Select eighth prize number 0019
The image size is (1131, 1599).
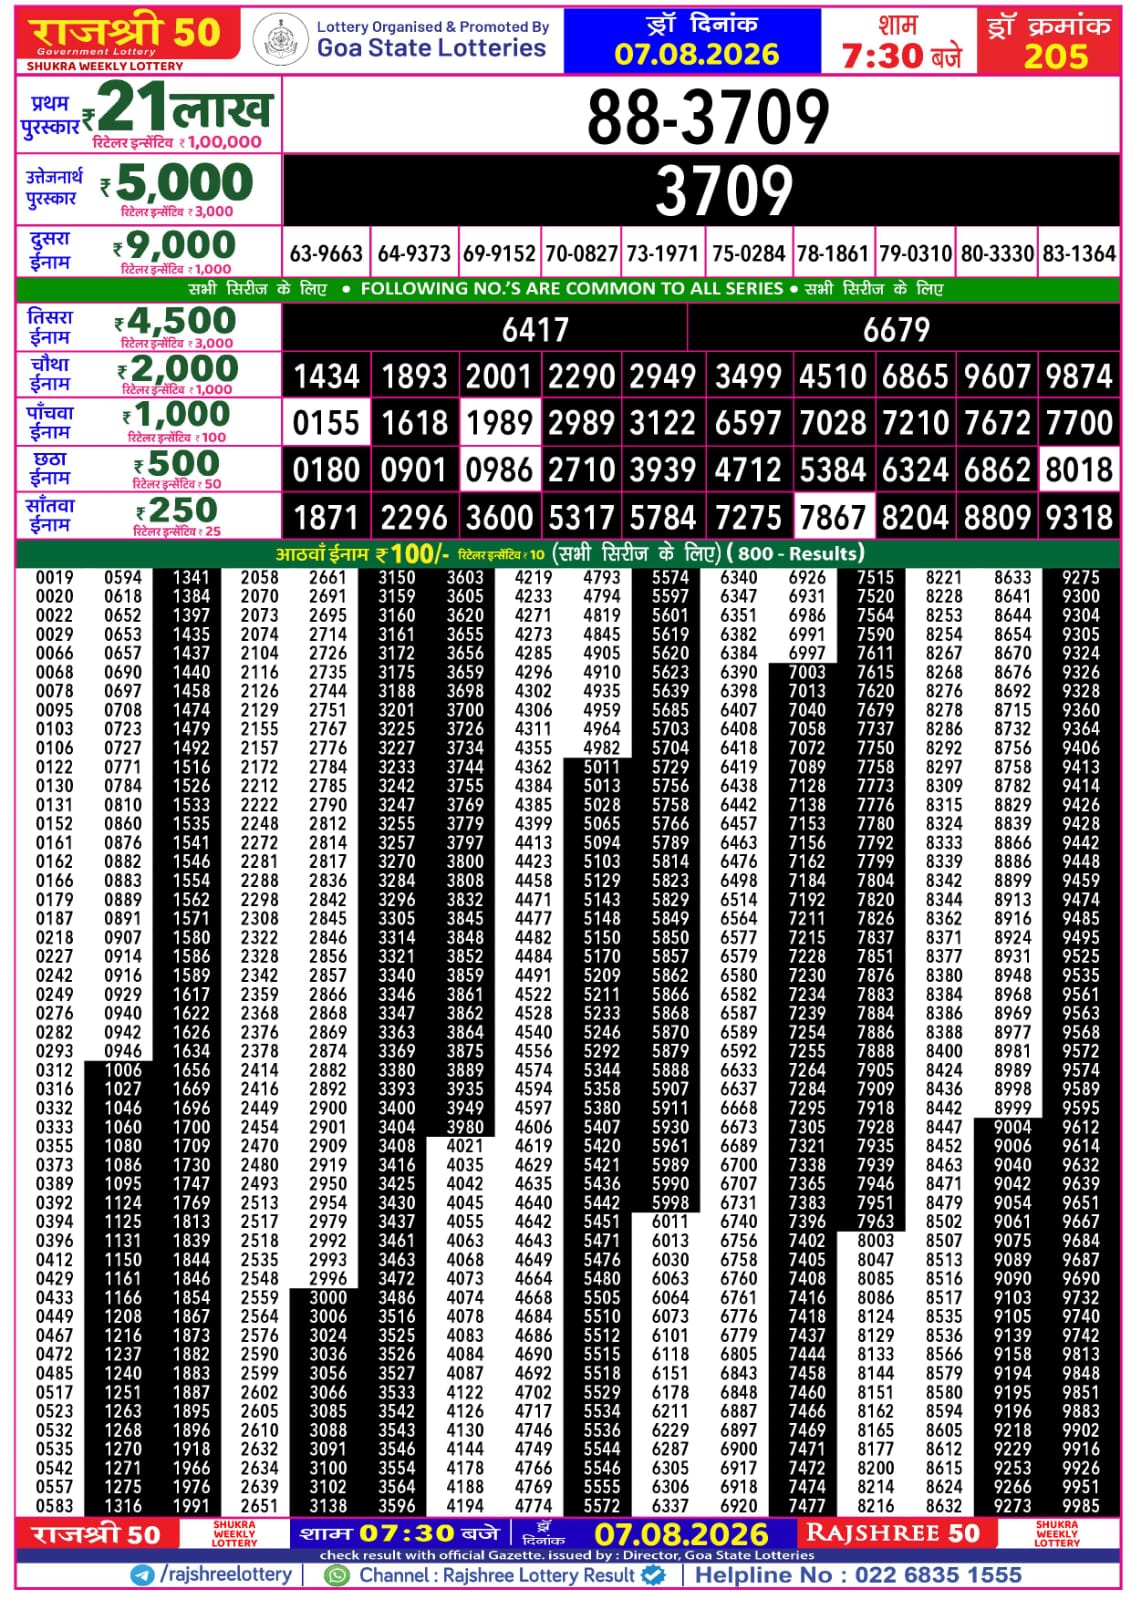point(54,578)
